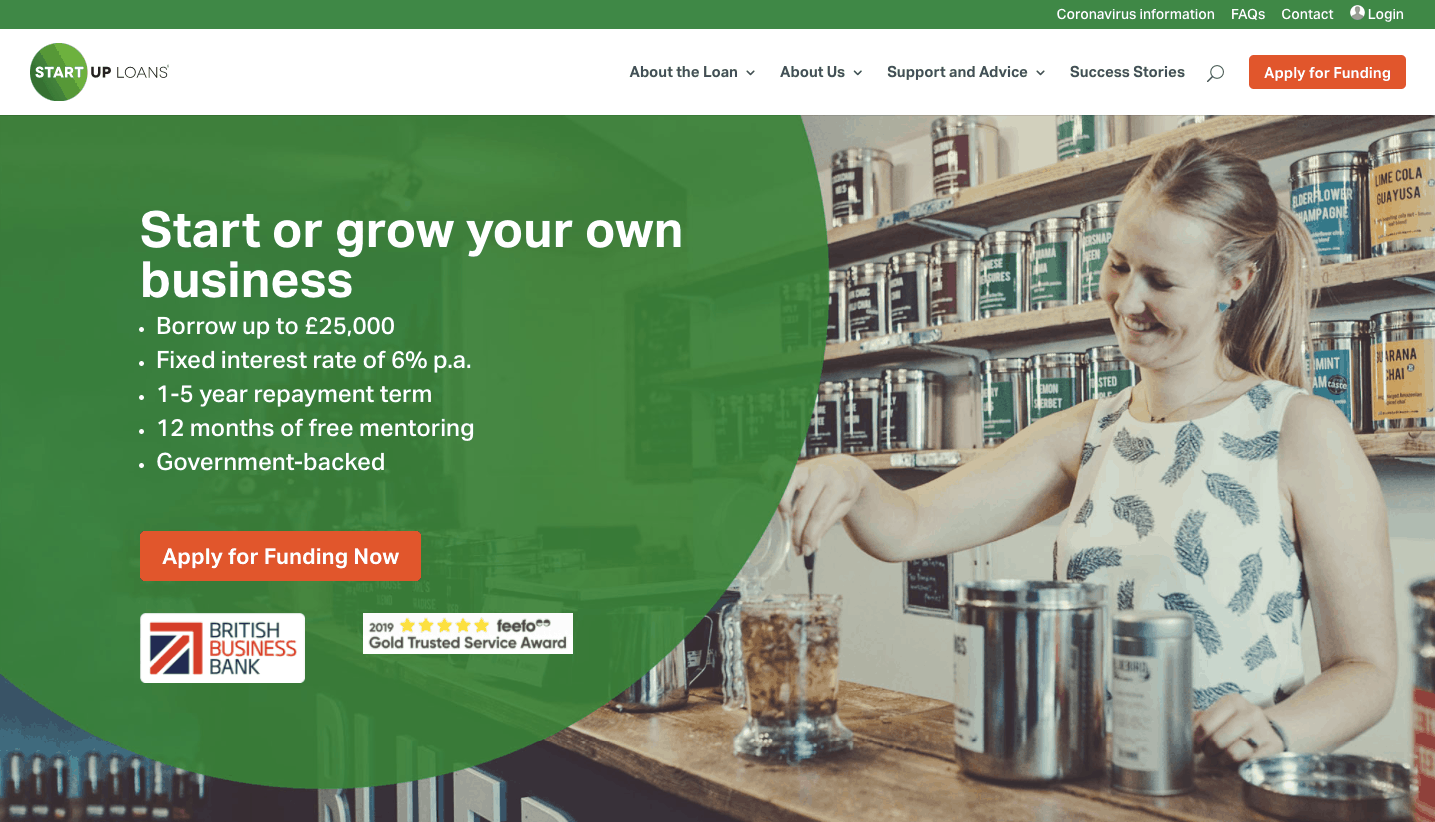This screenshot has height=822, width=1435.
Task: Click the user profile icon beside Login
Action: (1357, 13)
